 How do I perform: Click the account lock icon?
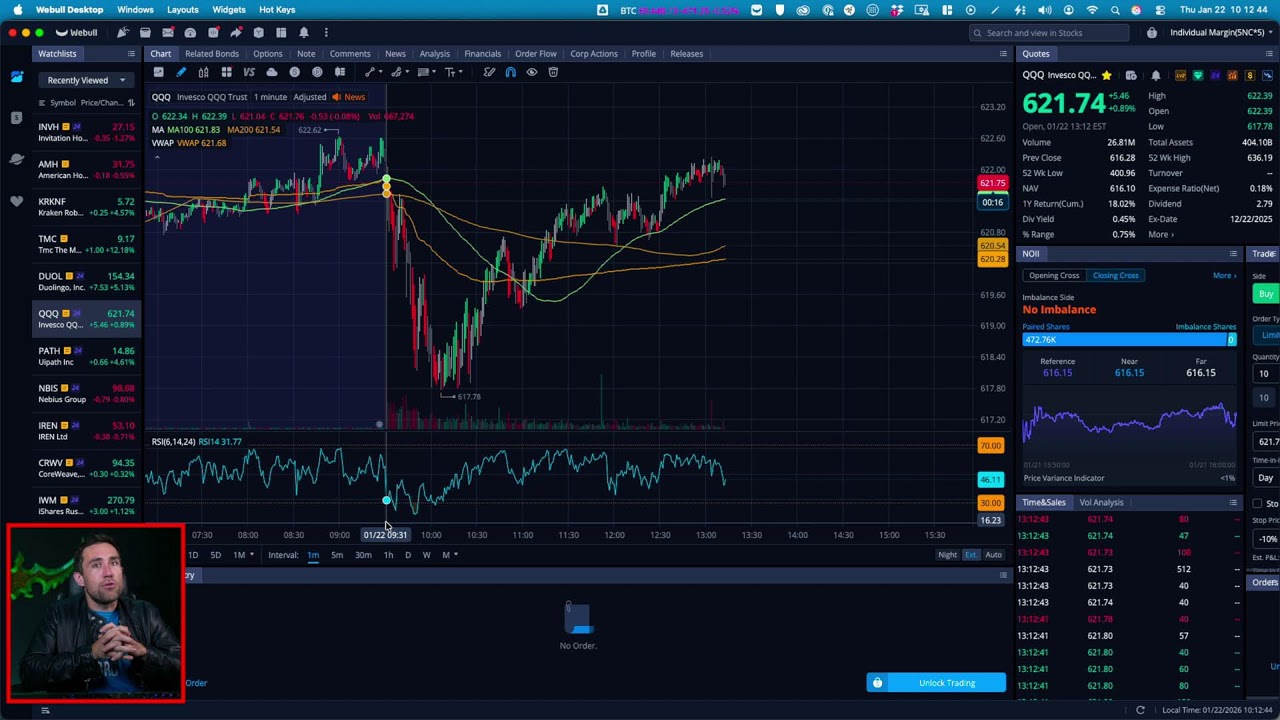[x=1152, y=32]
